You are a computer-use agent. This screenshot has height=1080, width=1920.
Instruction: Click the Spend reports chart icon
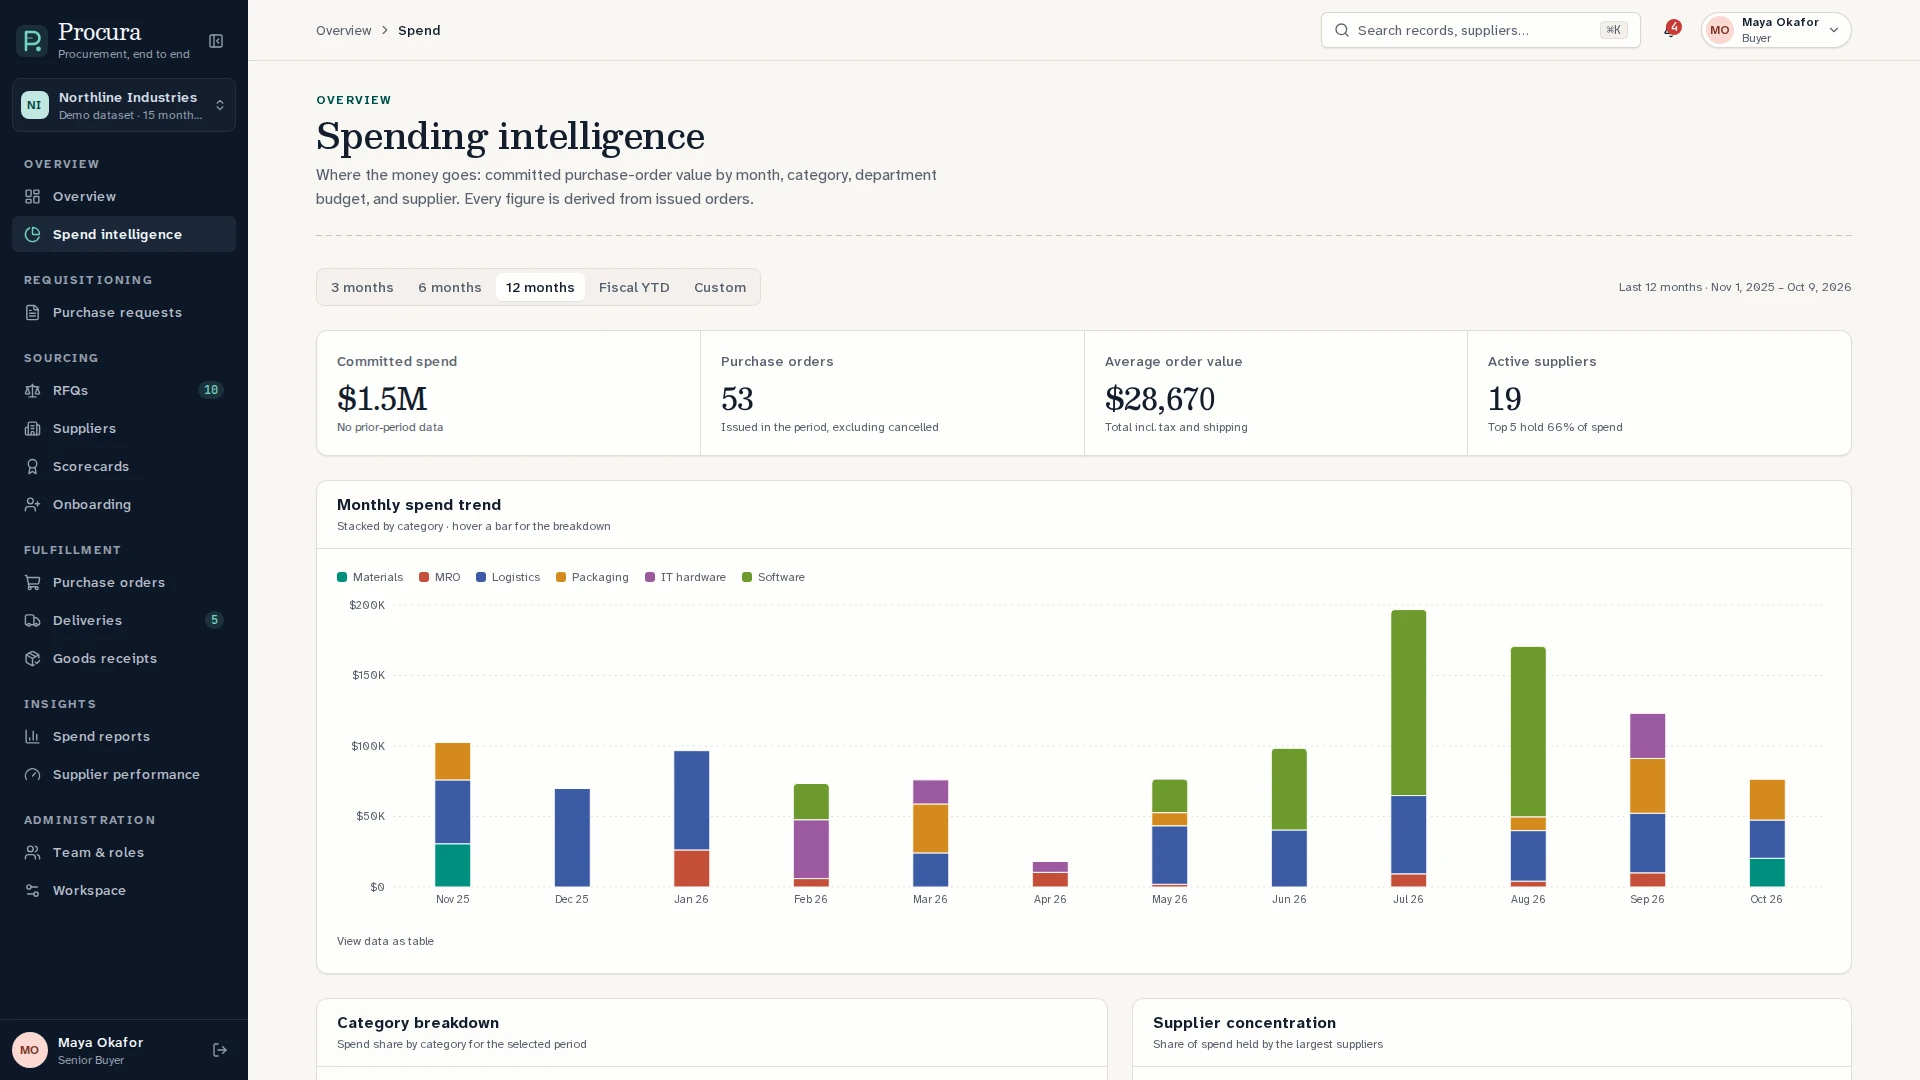(x=33, y=737)
